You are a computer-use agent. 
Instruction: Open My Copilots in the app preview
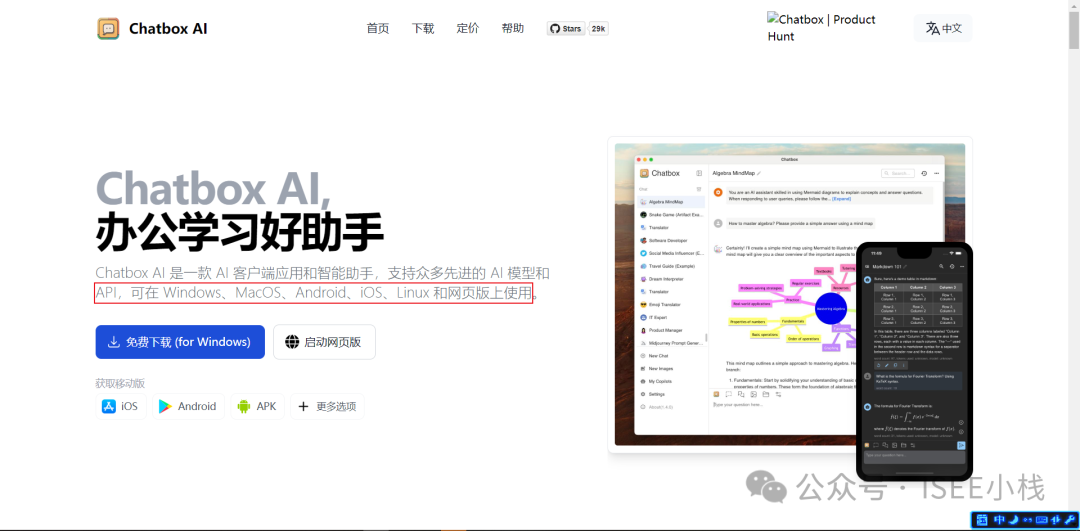[x=672, y=381]
